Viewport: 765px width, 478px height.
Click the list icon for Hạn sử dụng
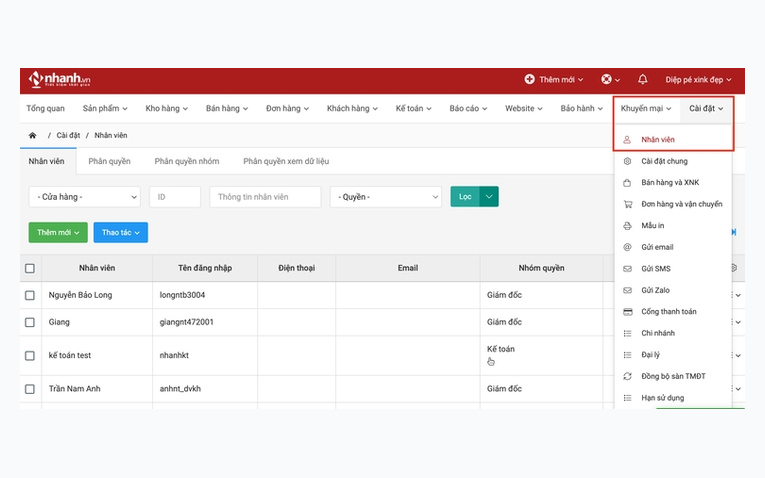[627, 398]
